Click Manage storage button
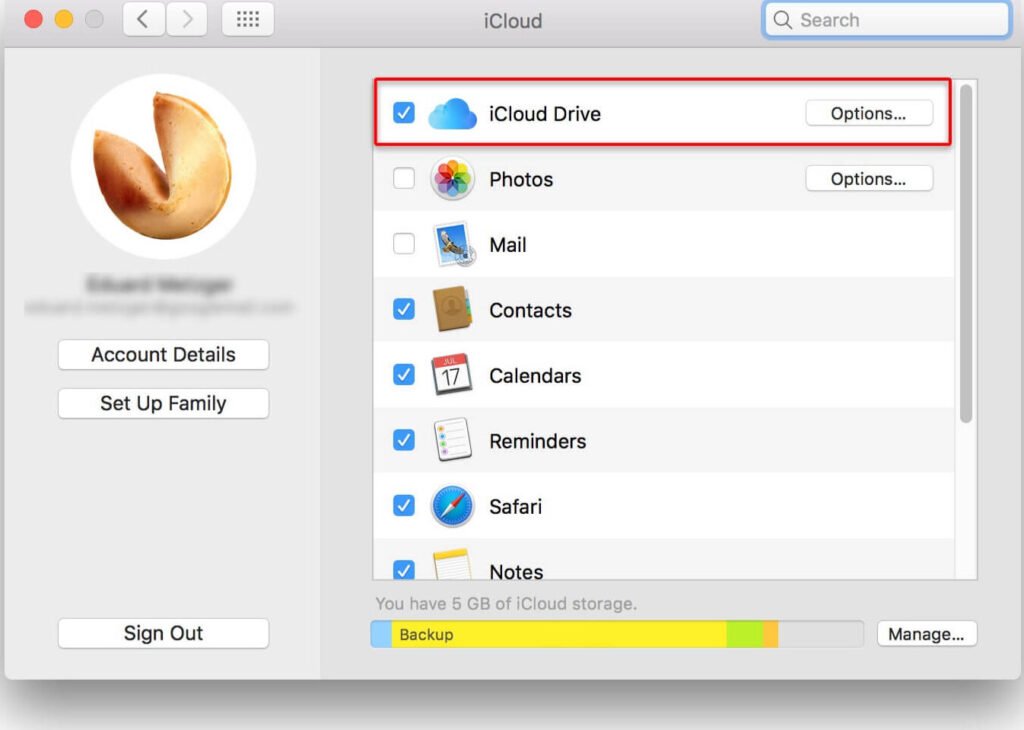Viewport: 1024px width, 730px height. coord(927,634)
